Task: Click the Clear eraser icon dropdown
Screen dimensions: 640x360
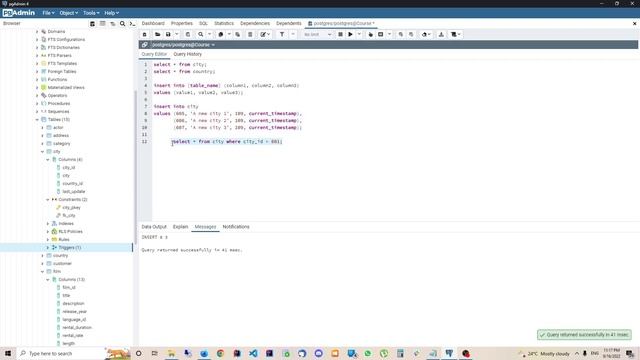Action: click(426, 35)
